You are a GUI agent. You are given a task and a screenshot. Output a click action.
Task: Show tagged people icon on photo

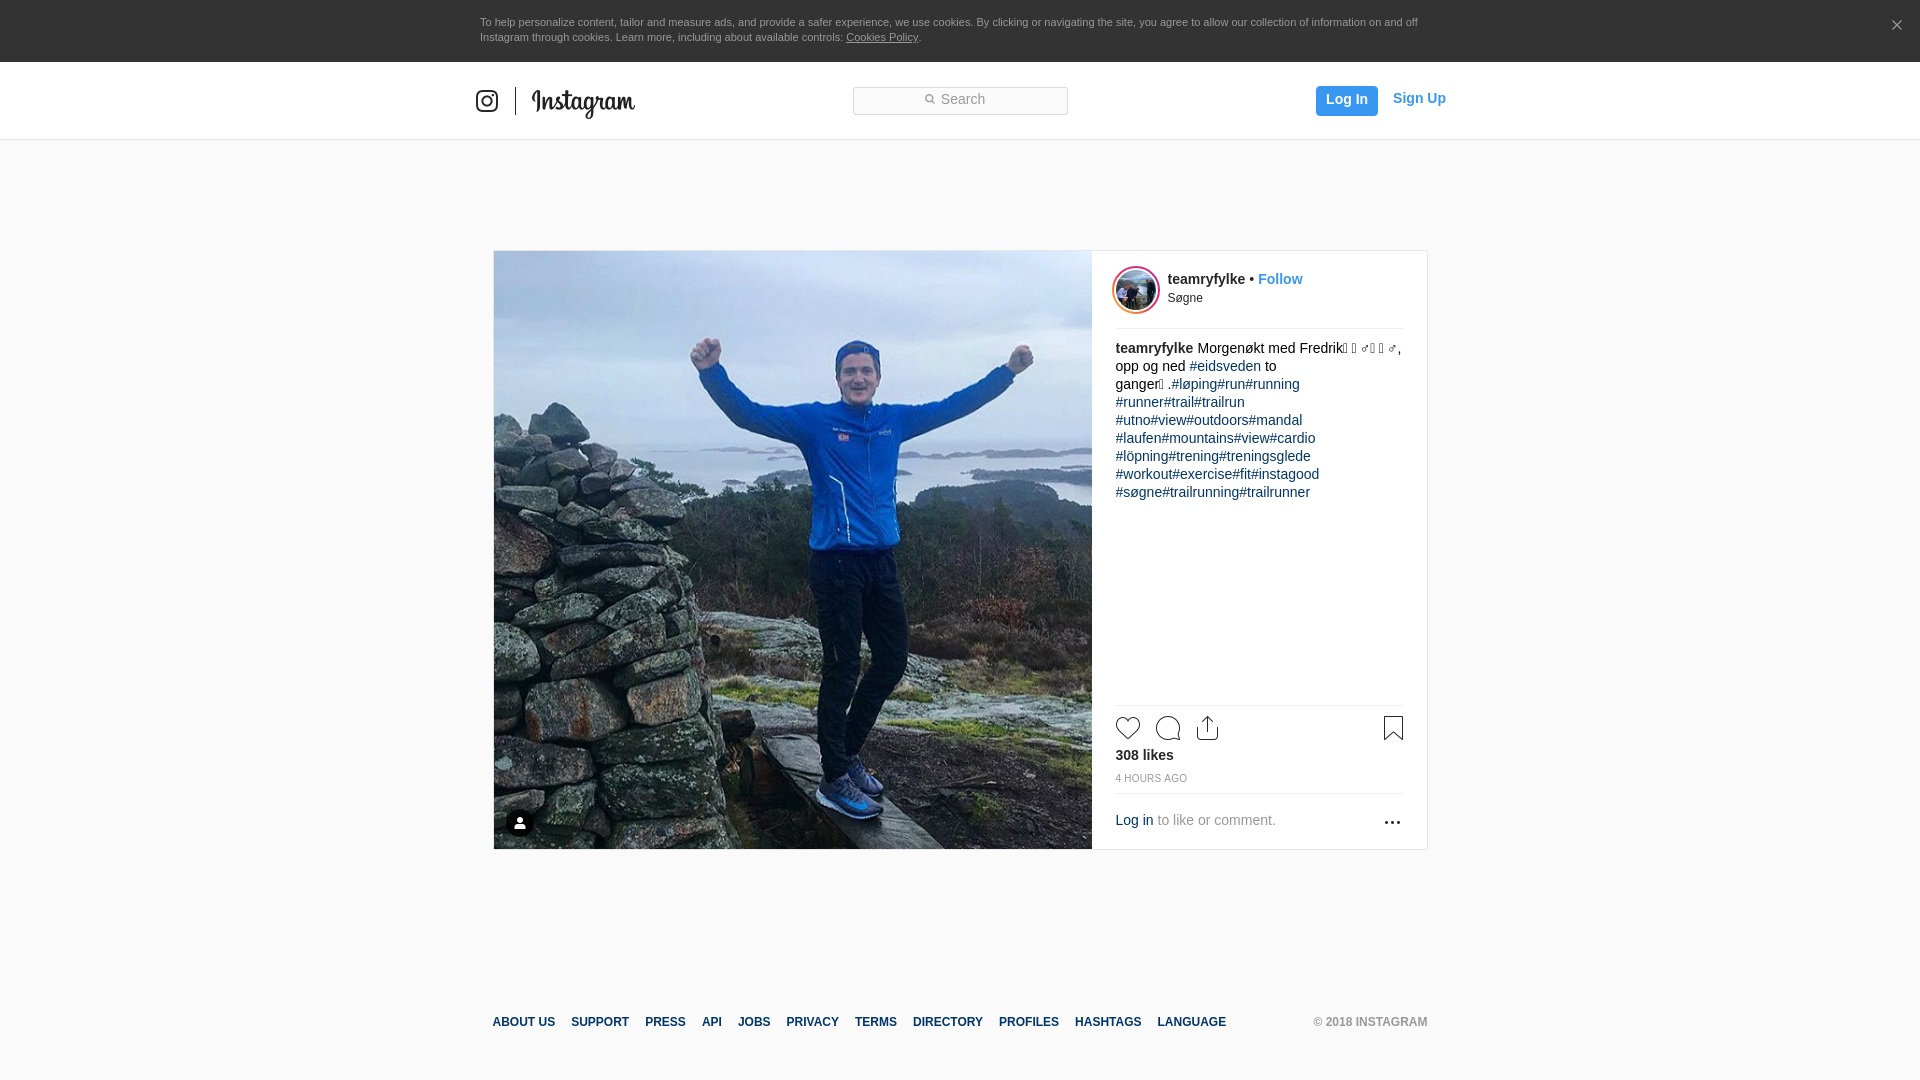click(x=520, y=823)
